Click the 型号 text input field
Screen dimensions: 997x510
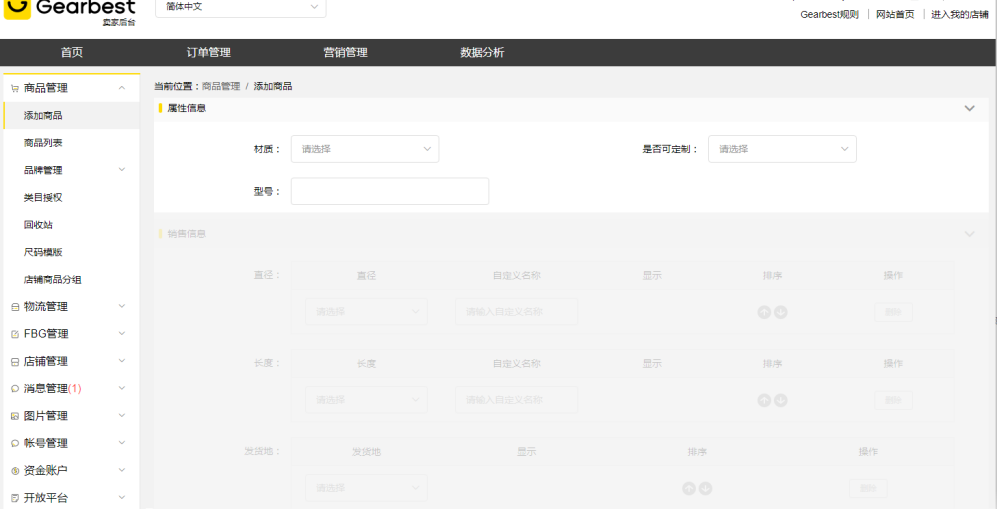point(390,191)
